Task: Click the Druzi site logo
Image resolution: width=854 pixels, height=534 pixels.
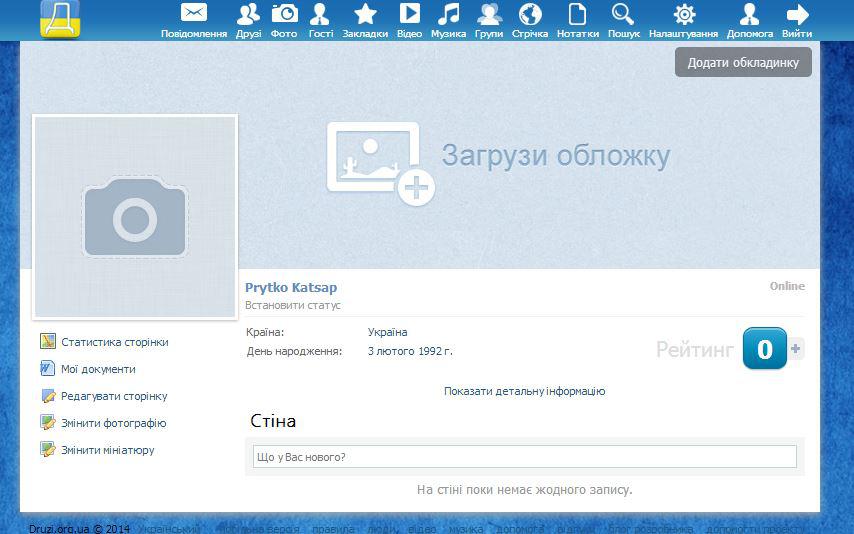Action: (60, 20)
